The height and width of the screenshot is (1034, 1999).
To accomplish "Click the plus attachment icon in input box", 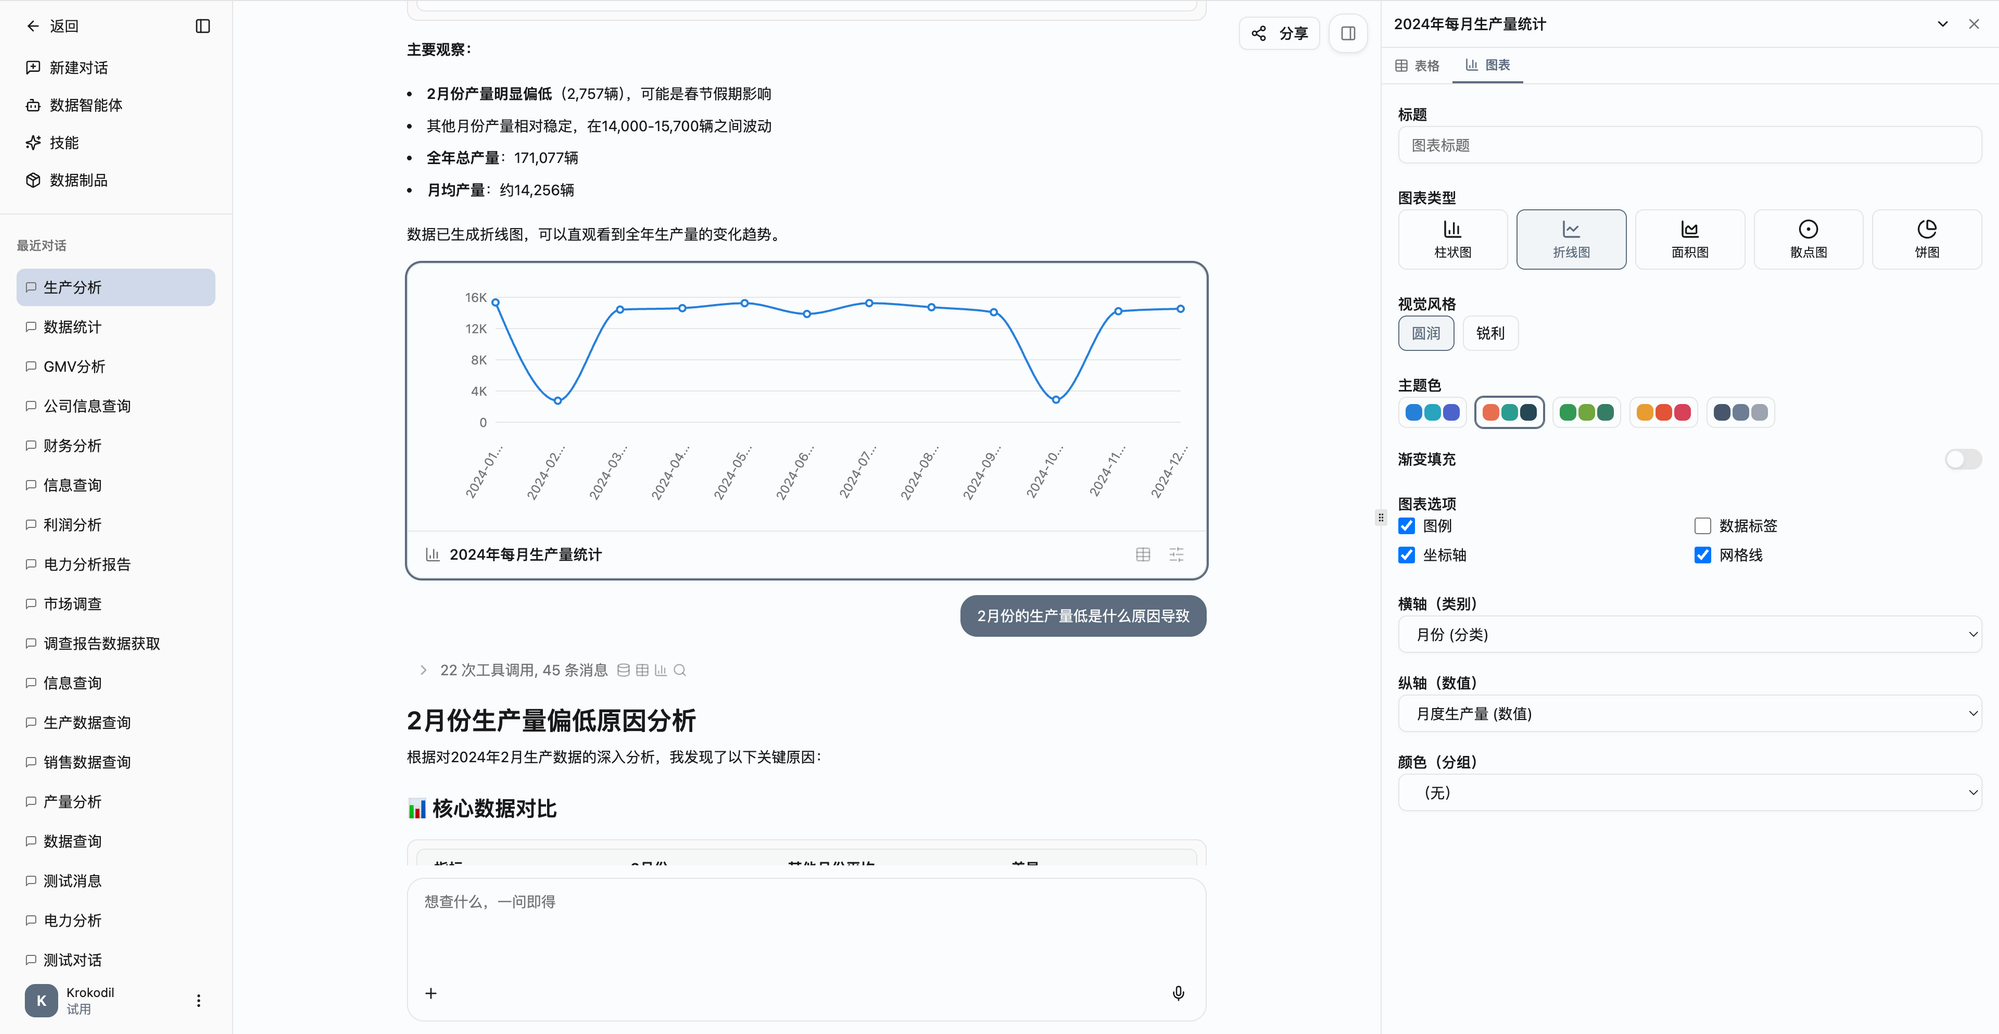I will 431,993.
